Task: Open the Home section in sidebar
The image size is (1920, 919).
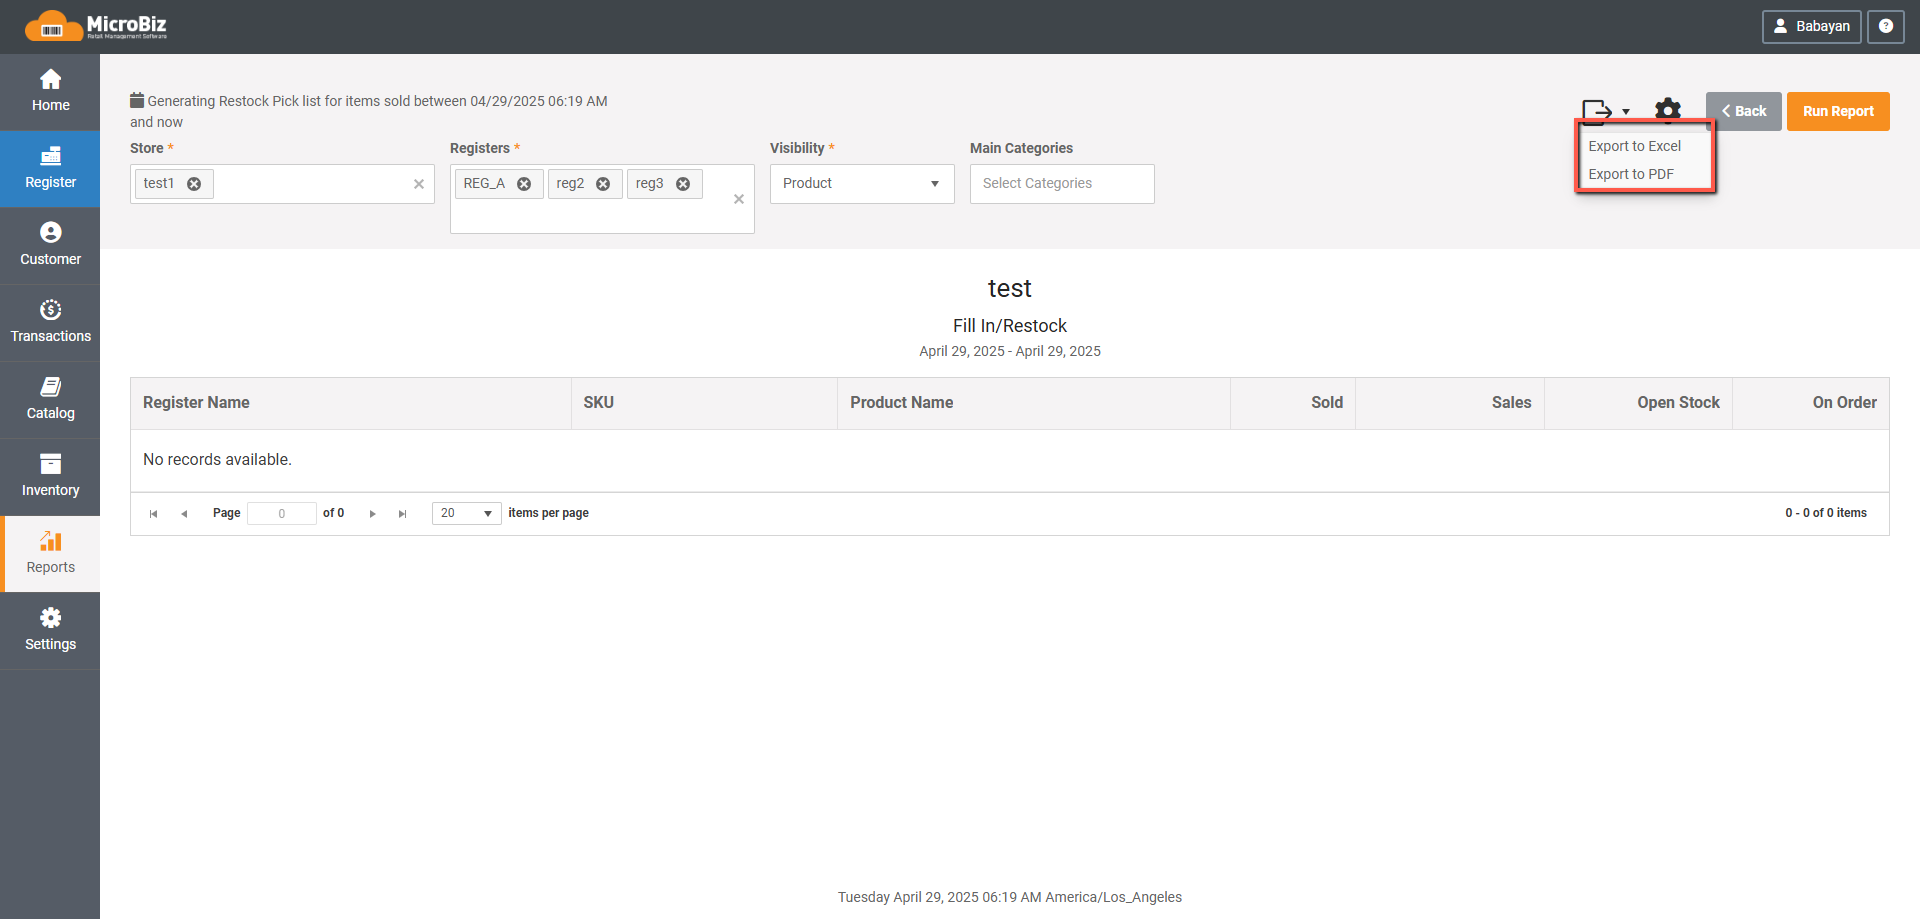Action: [x=50, y=92]
